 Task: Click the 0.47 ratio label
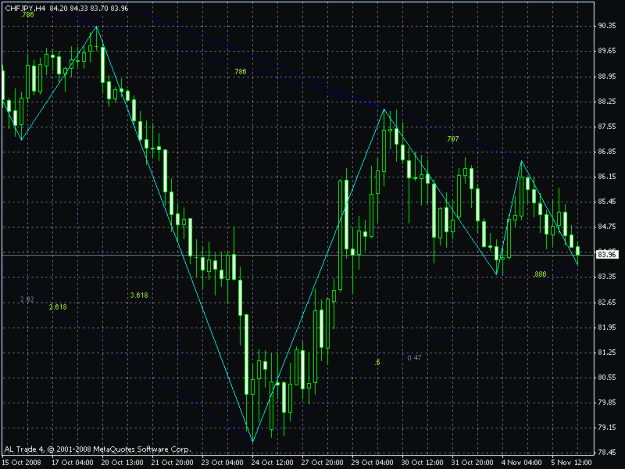pos(414,358)
